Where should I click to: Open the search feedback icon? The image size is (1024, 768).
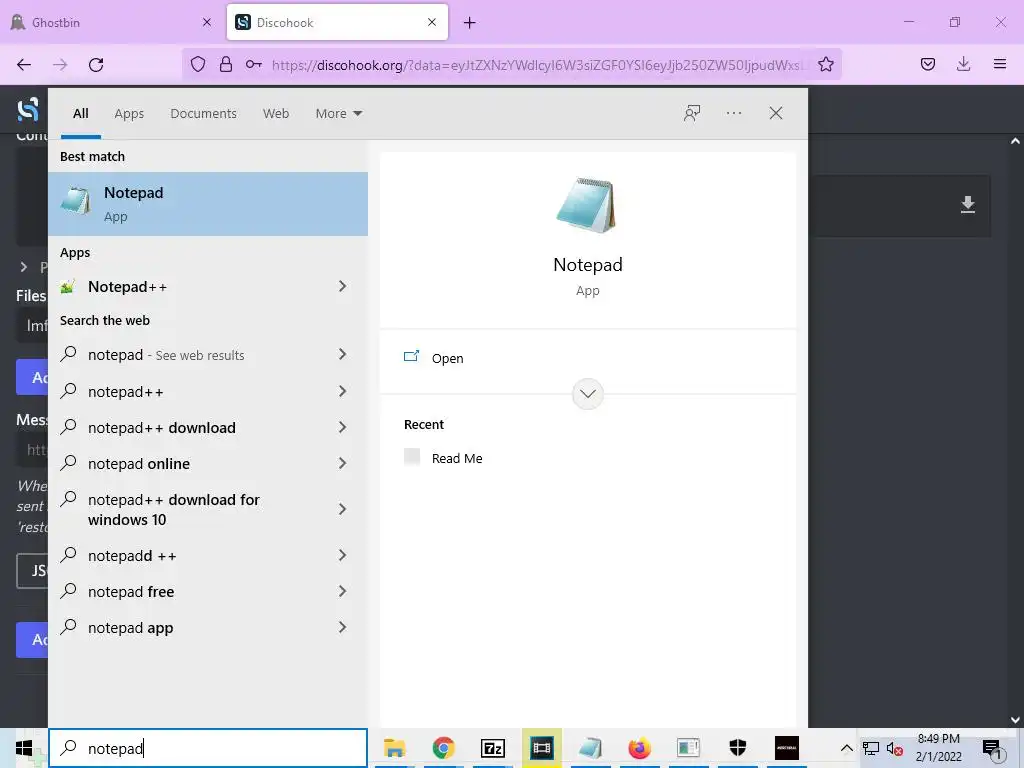coord(692,113)
